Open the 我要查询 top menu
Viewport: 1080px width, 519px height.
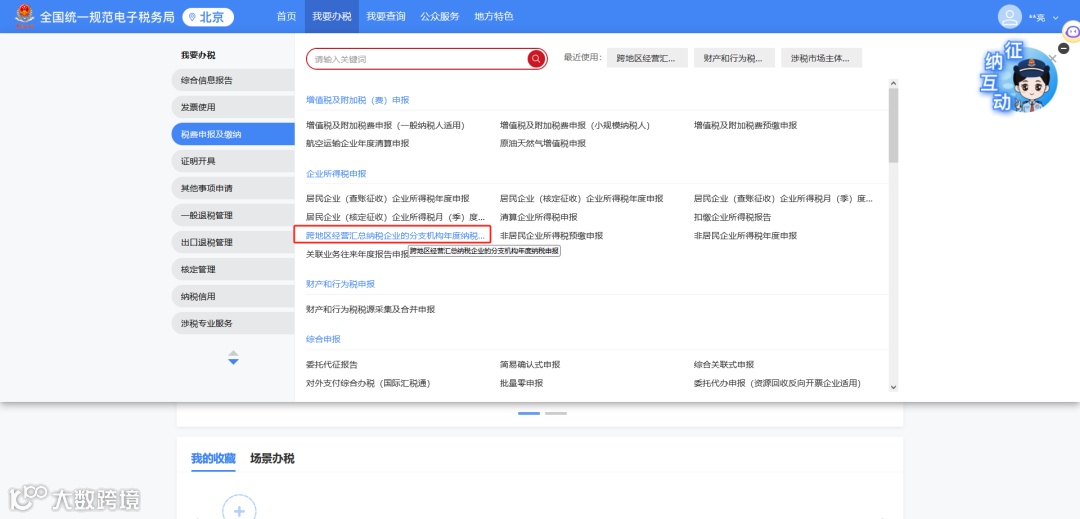pos(386,17)
